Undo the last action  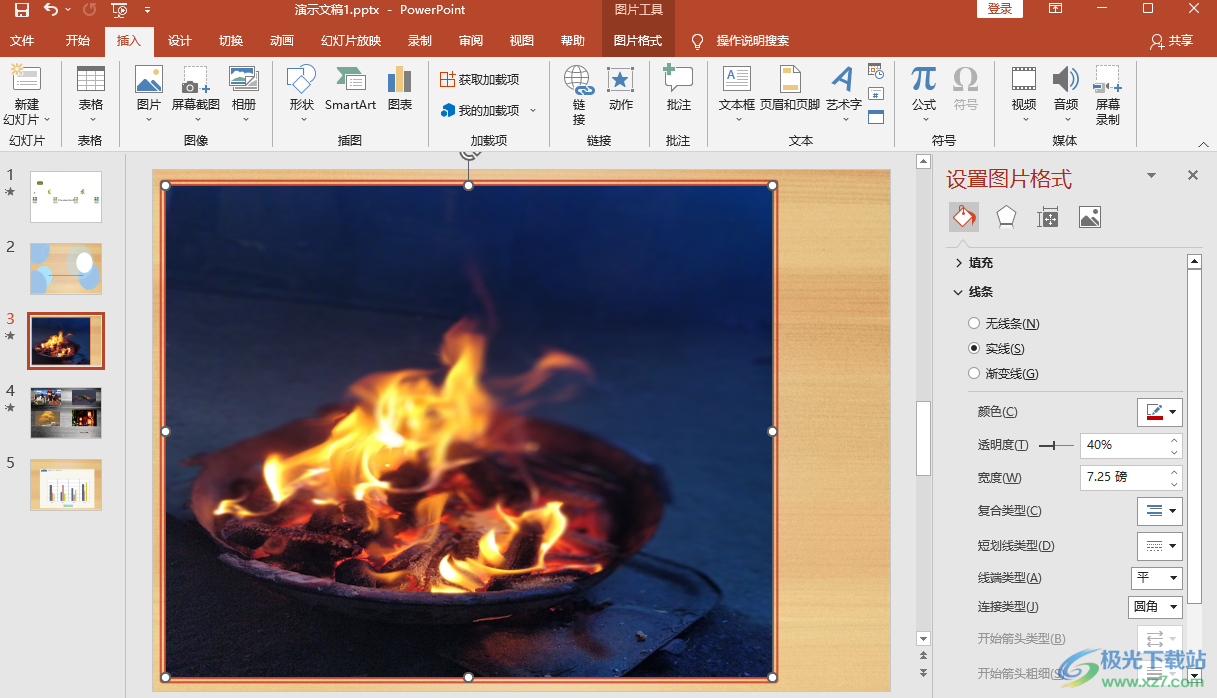point(51,10)
